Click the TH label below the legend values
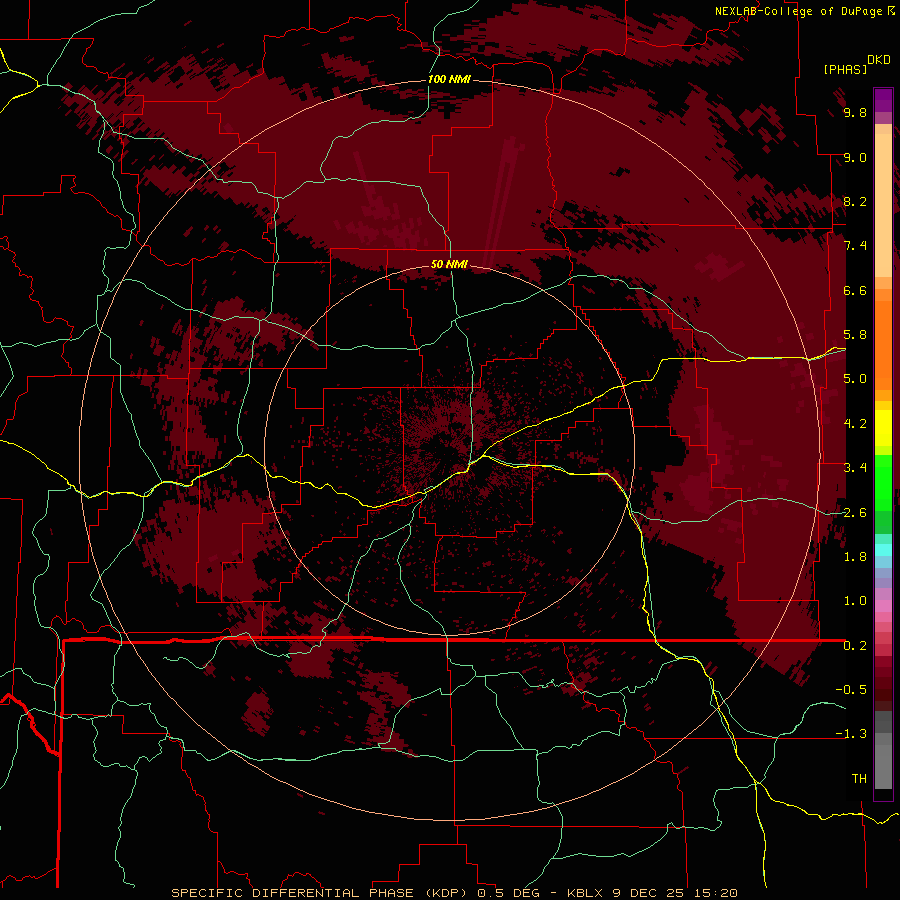 (859, 779)
